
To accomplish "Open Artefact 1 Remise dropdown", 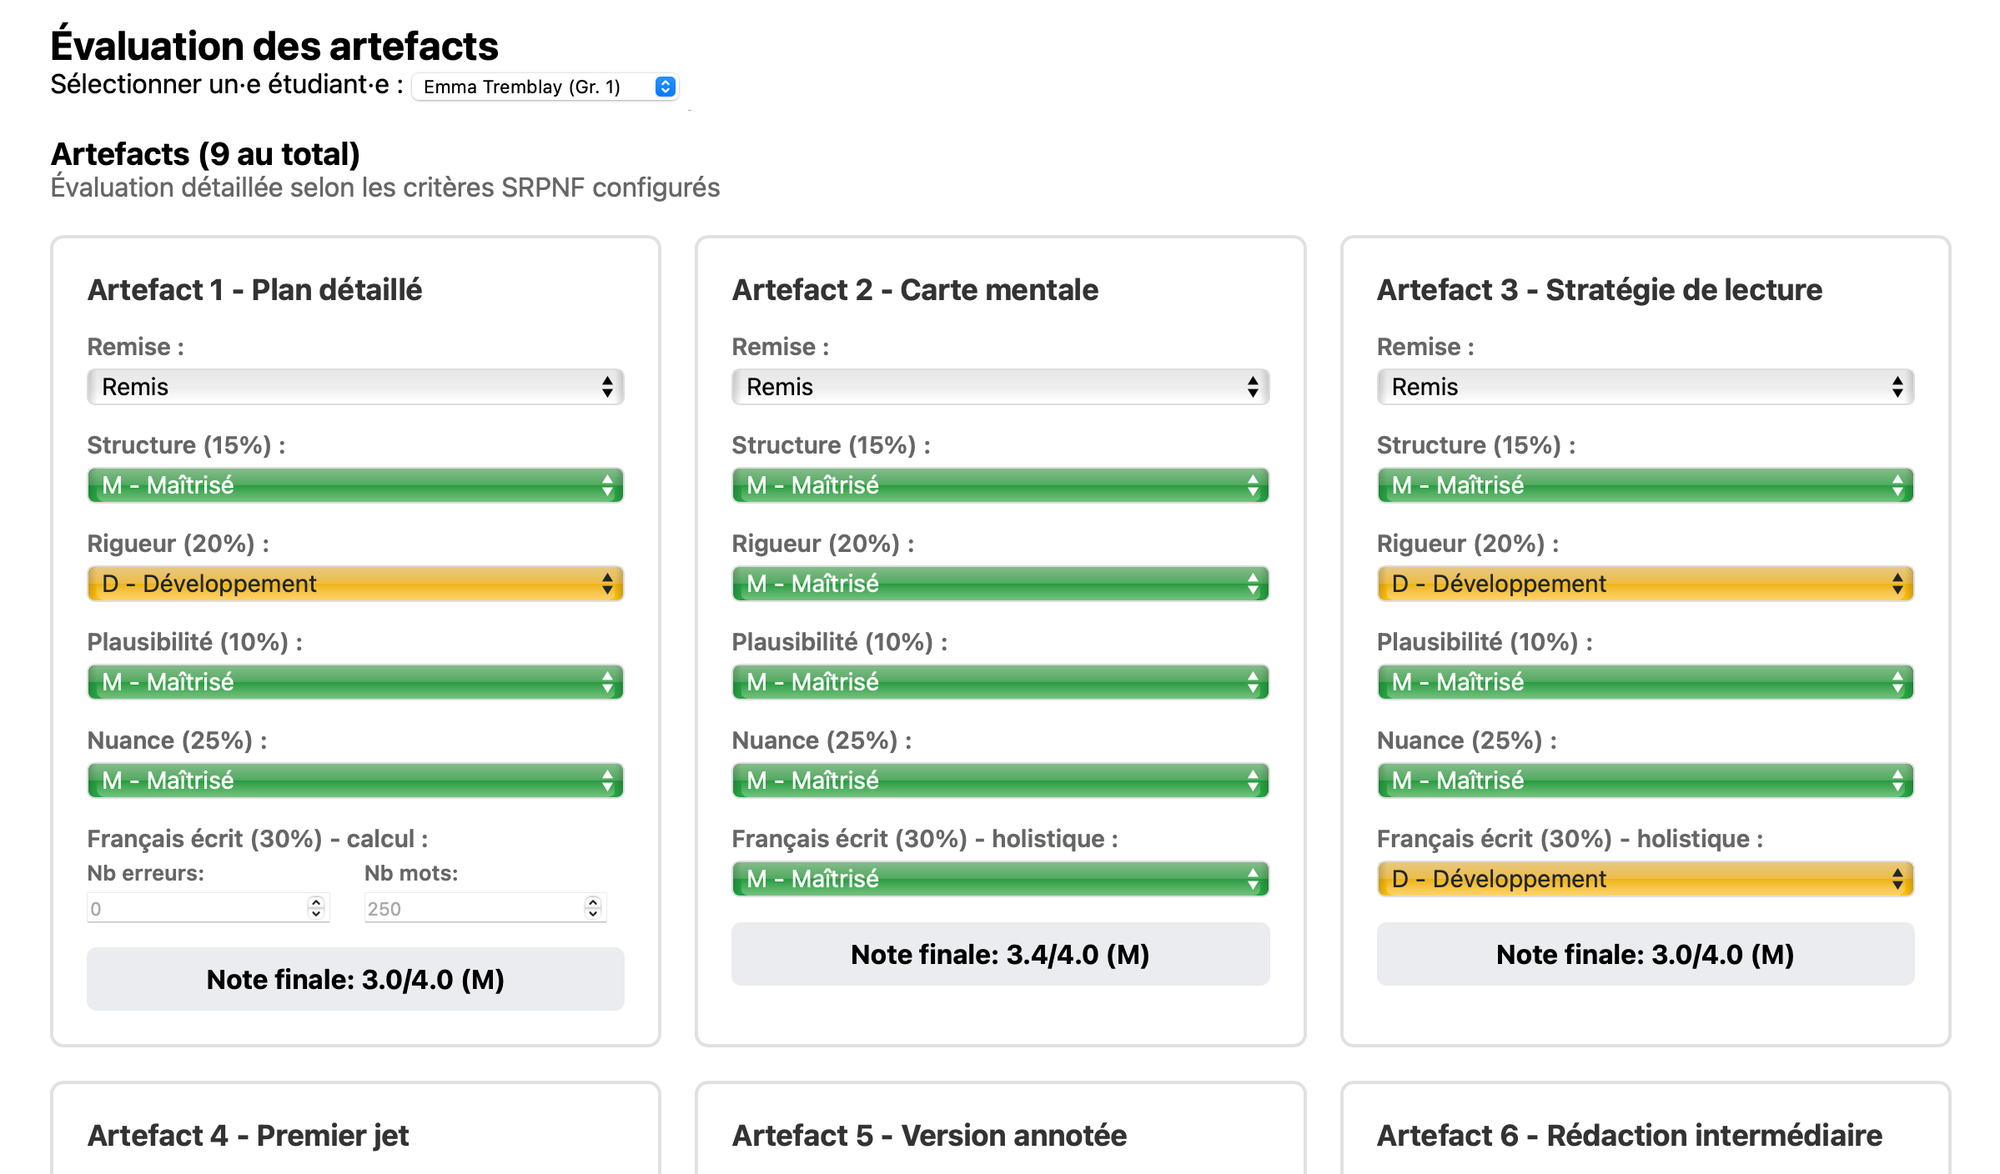I will (x=355, y=387).
